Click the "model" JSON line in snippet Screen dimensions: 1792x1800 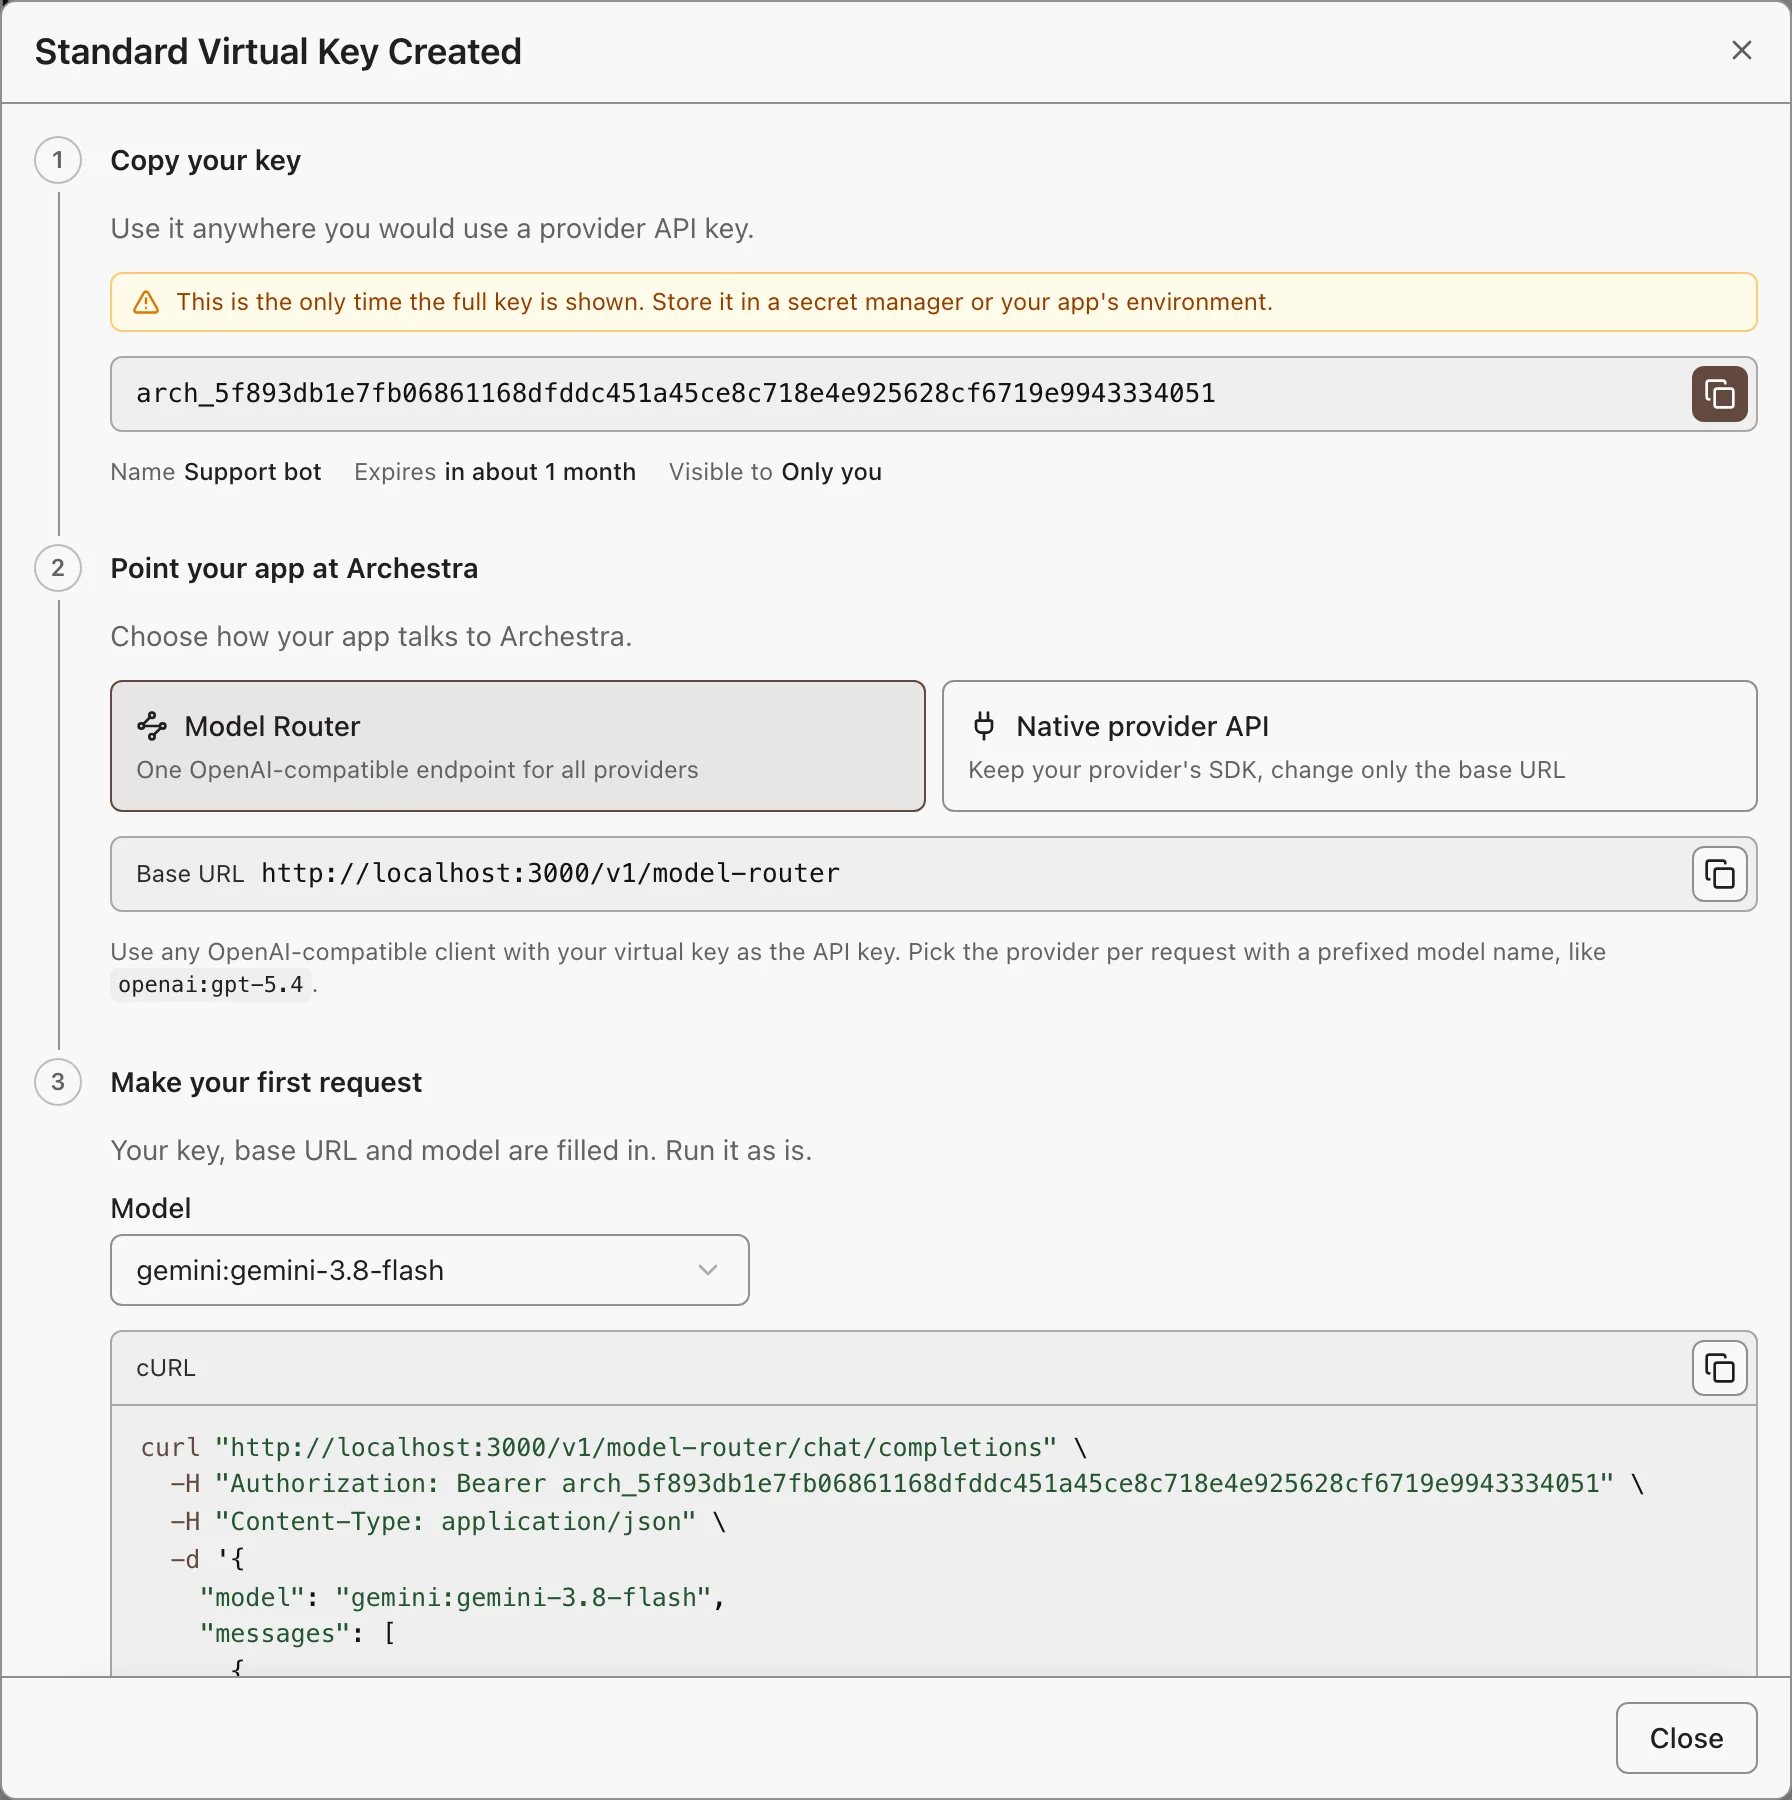click(x=462, y=1597)
